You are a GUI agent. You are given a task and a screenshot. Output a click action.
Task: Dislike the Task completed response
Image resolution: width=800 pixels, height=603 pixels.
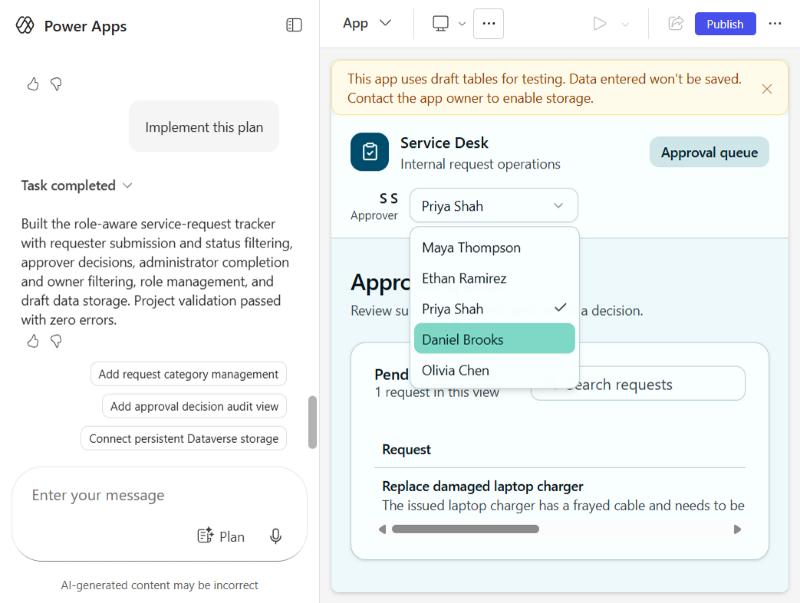pos(56,341)
